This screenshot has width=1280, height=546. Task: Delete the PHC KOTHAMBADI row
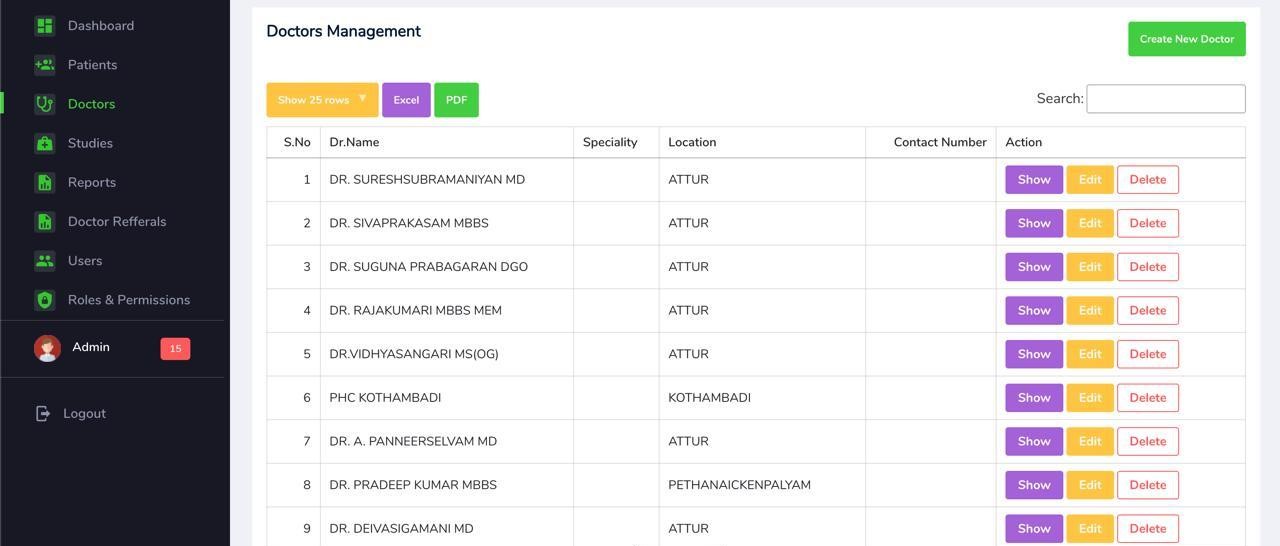[1147, 398]
